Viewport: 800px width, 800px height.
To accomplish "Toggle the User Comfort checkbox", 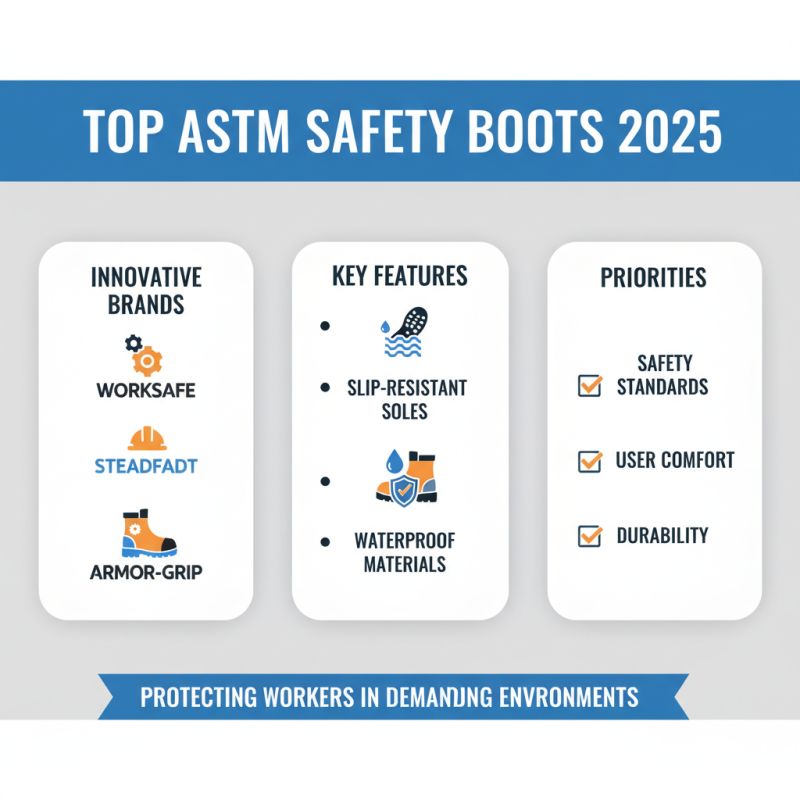I will coord(587,461).
